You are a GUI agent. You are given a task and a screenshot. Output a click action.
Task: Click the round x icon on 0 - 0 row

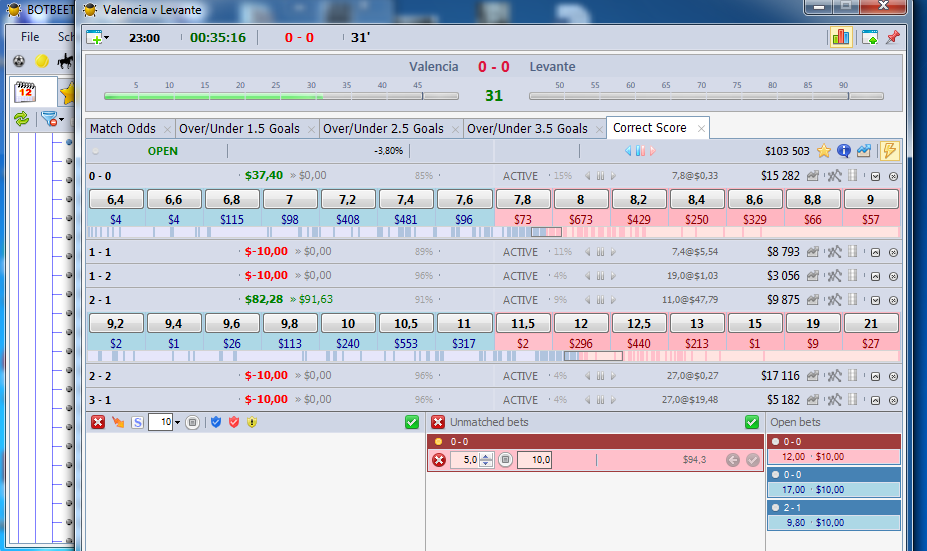(893, 176)
